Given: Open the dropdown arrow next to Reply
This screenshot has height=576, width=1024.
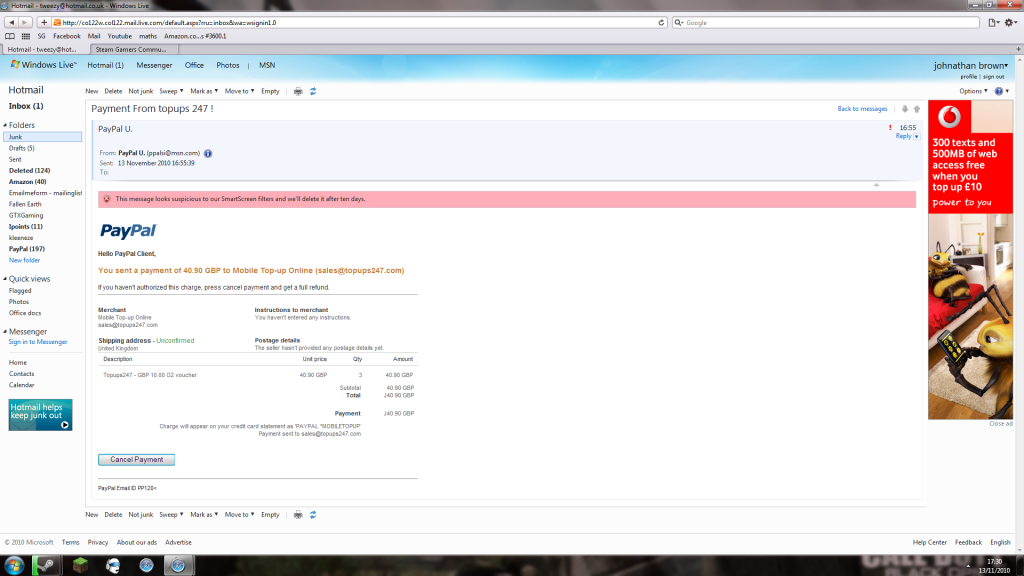Looking at the screenshot, I should (916, 136).
